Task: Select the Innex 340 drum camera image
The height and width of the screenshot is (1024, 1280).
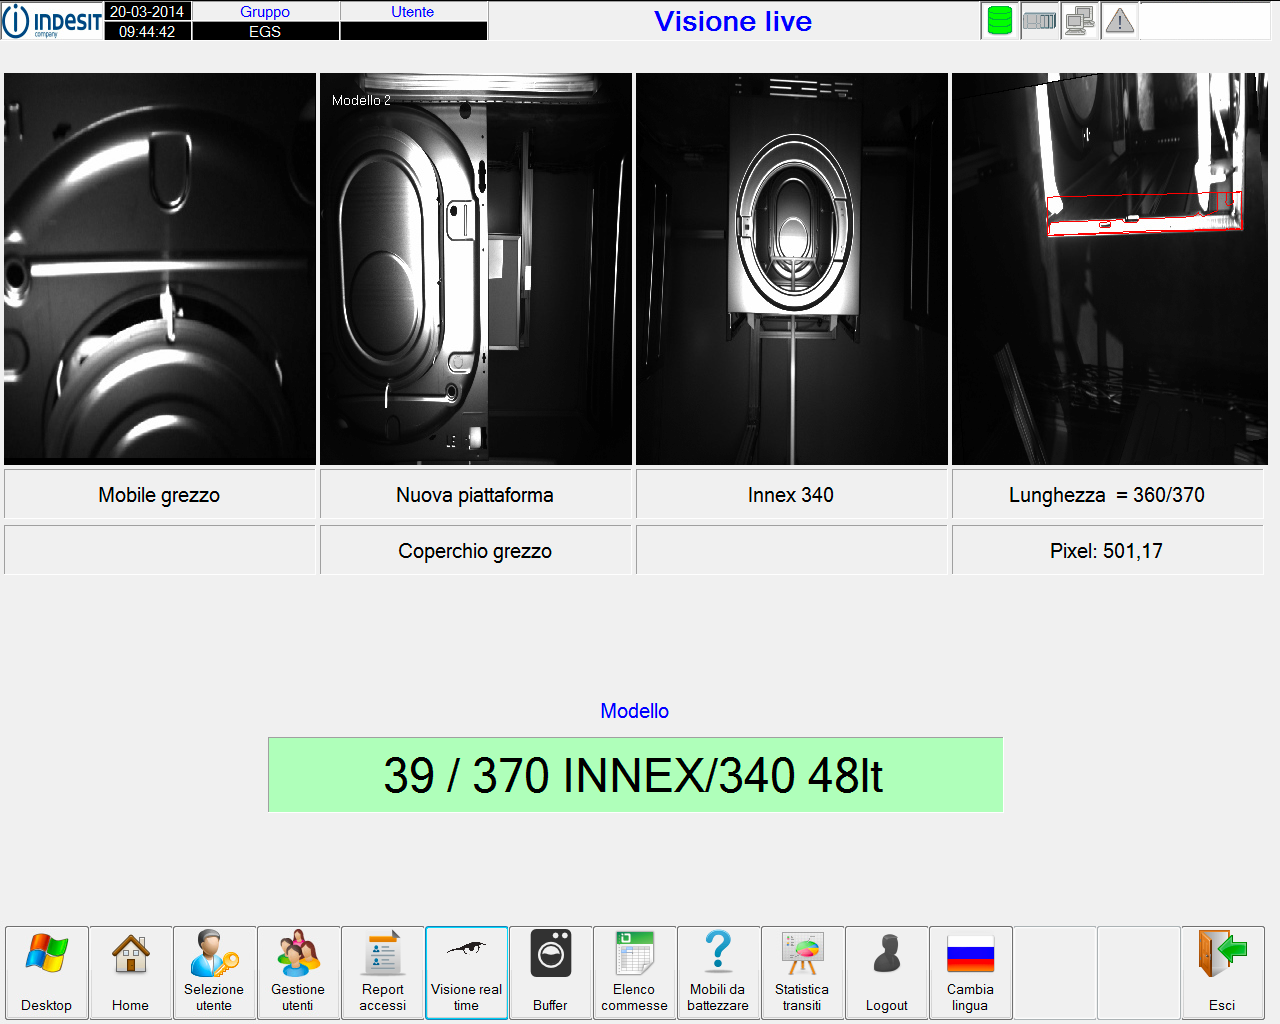Action: 792,269
